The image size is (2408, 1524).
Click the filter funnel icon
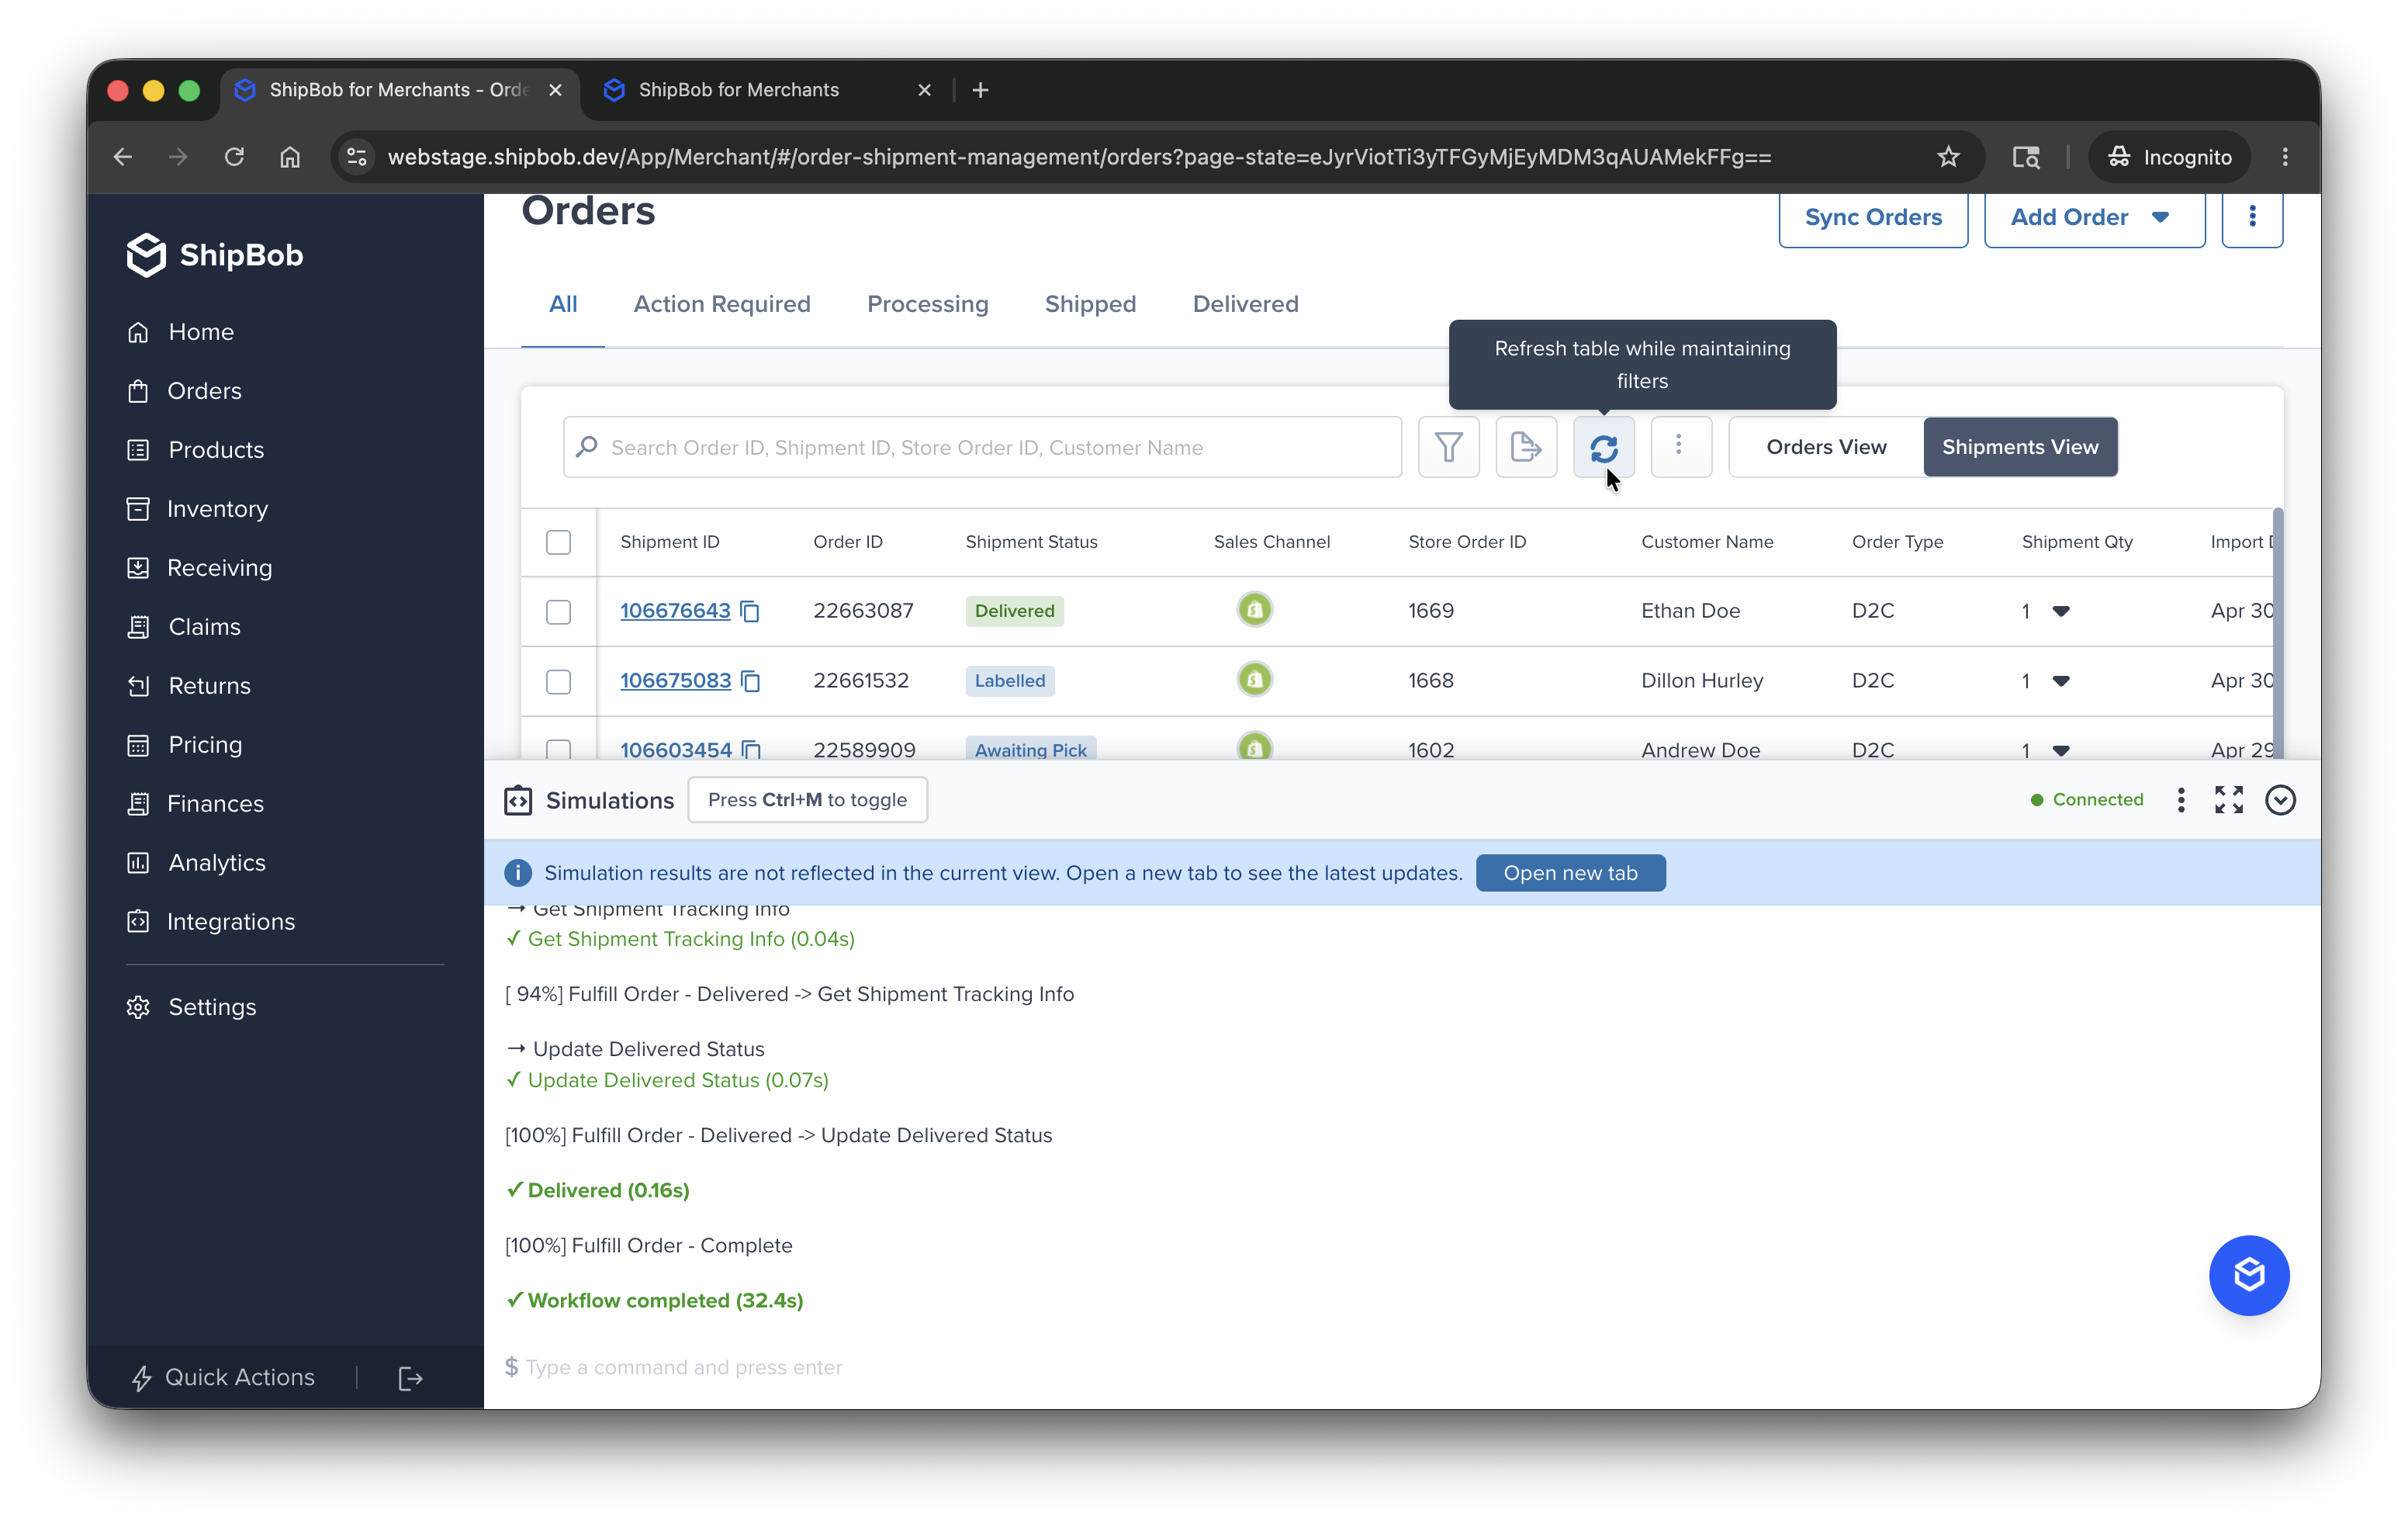(1448, 447)
